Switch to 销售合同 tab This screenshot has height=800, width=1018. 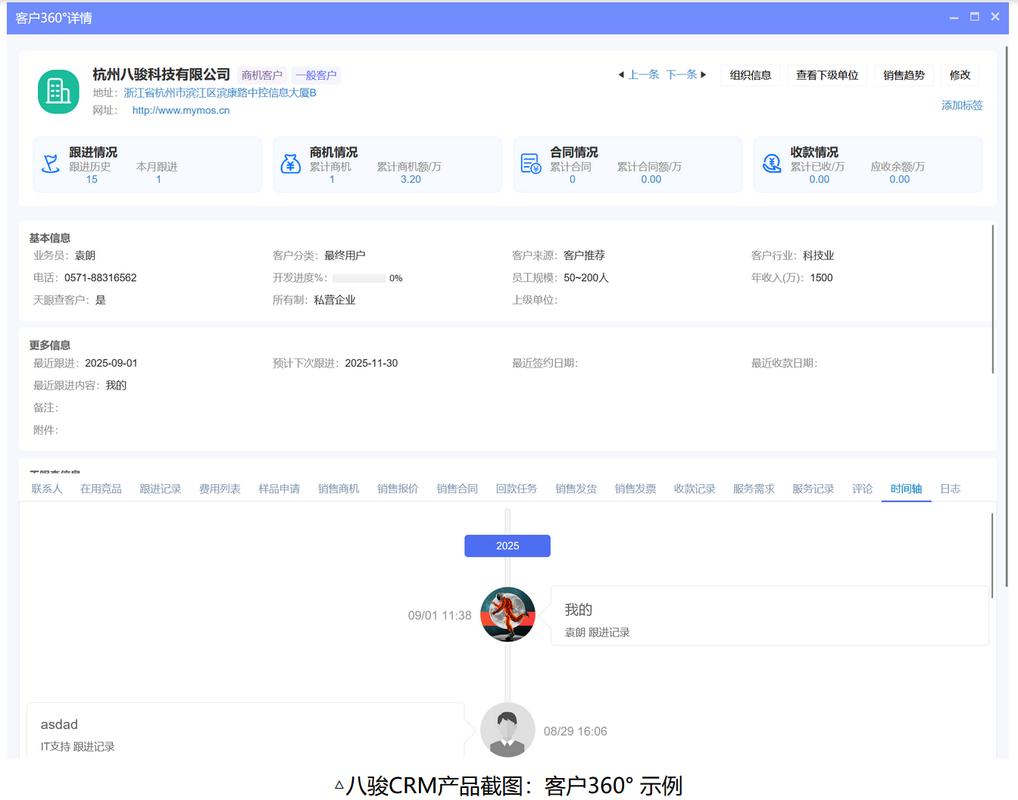click(457, 488)
